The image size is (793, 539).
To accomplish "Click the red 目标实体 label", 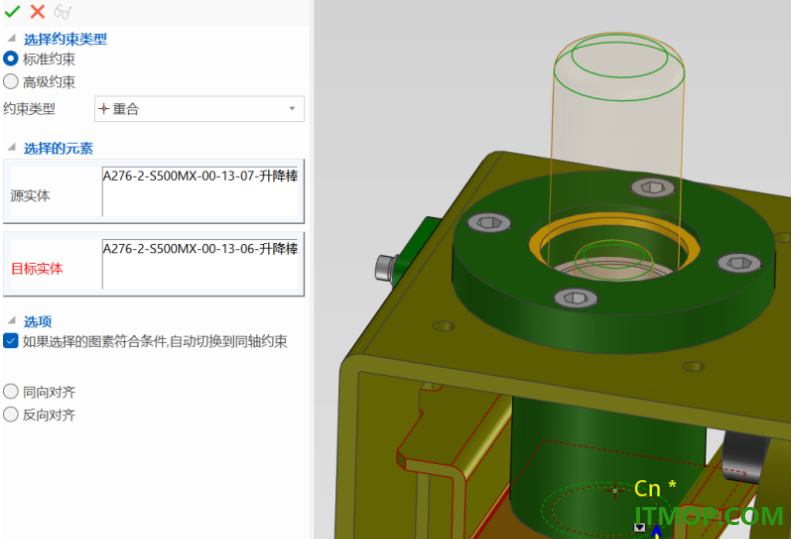I will coord(37,268).
